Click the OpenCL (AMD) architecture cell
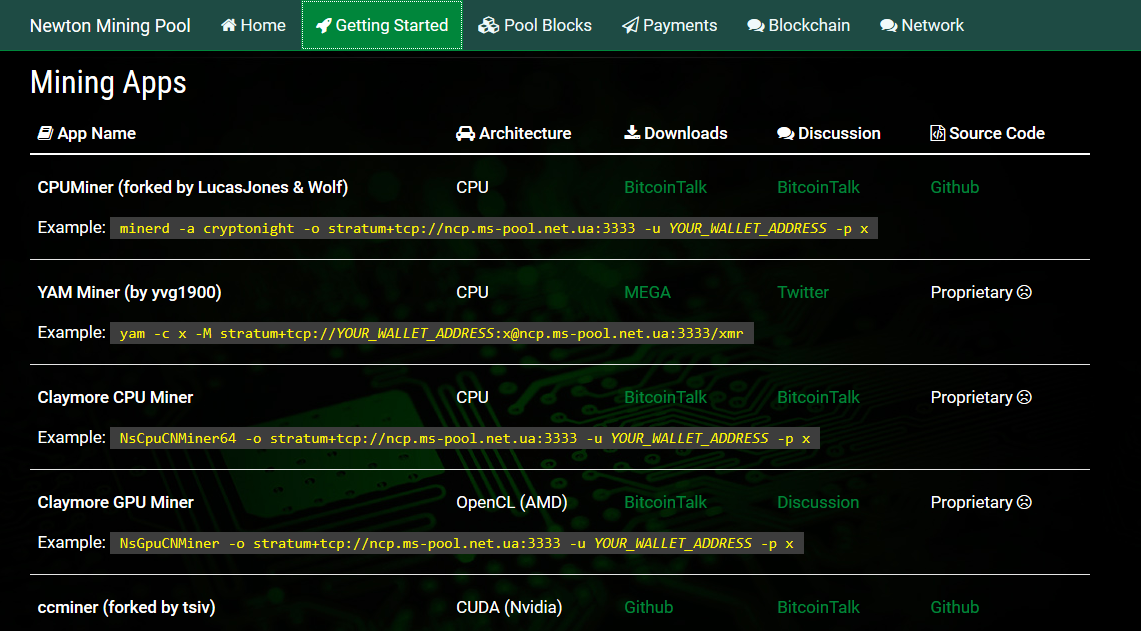The height and width of the screenshot is (631, 1141). coord(512,502)
